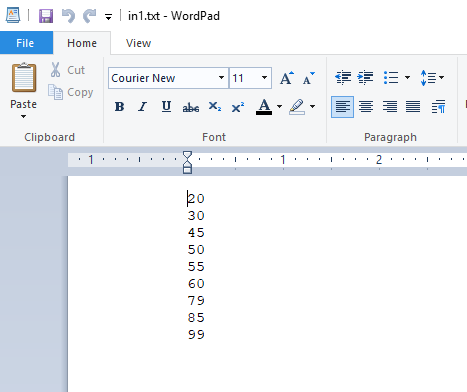The width and height of the screenshot is (467, 392).
Task: Click the line containing 45
Action: [196, 233]
